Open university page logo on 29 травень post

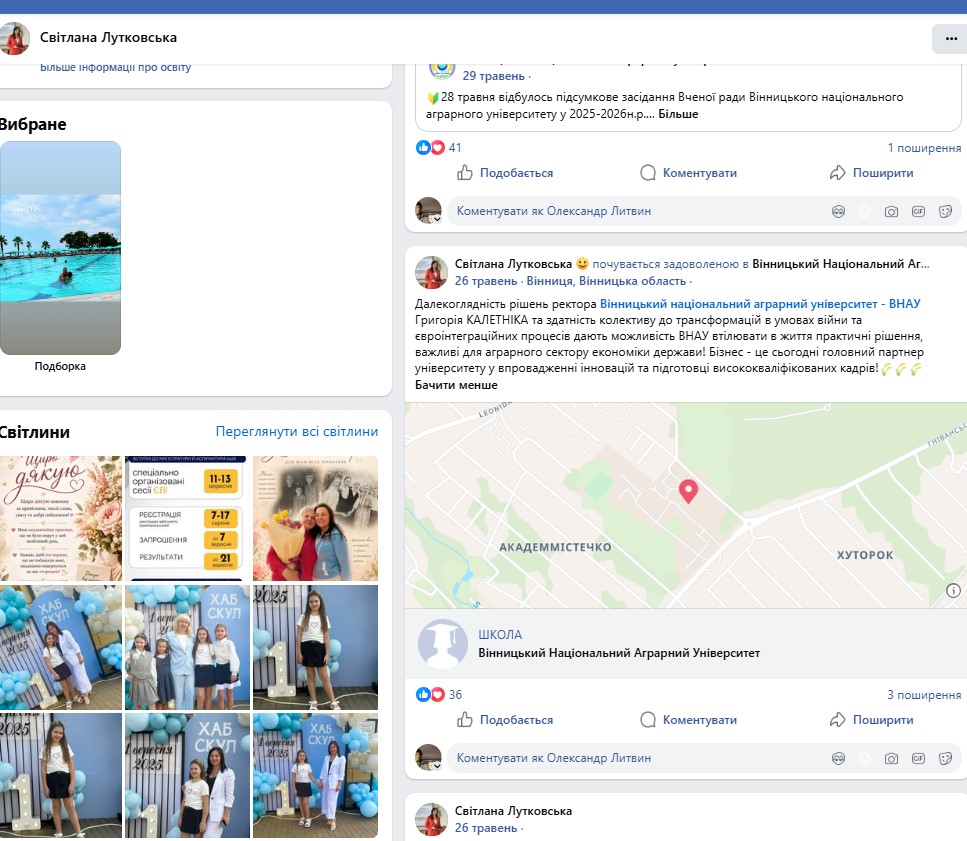click(x=442, y=69)
